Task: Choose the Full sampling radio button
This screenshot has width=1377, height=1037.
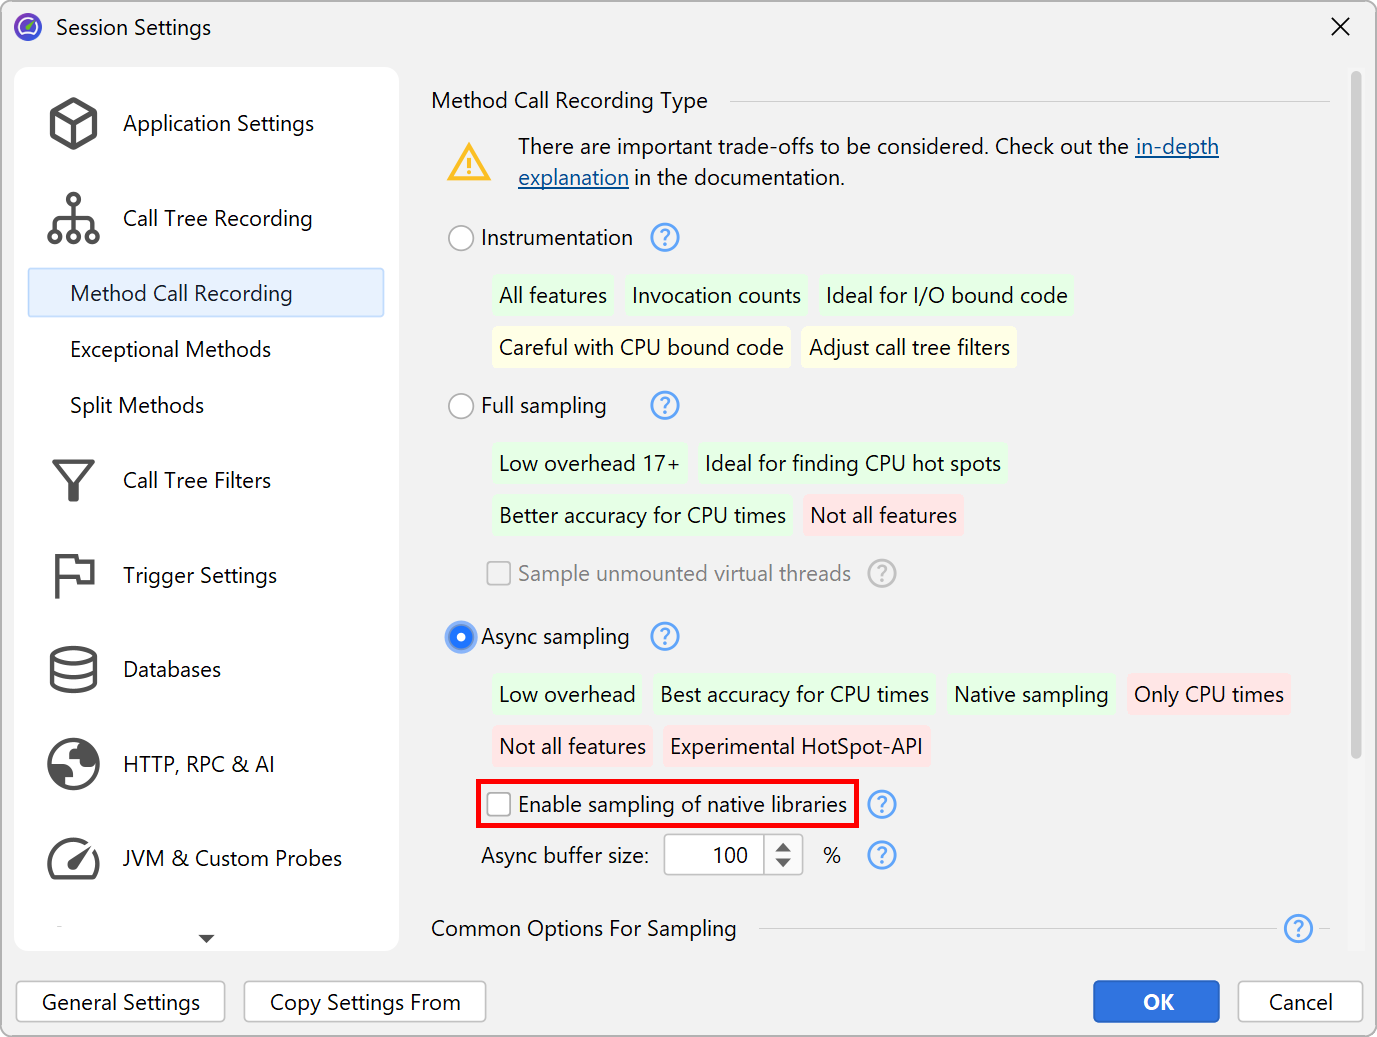Action: 461,407
